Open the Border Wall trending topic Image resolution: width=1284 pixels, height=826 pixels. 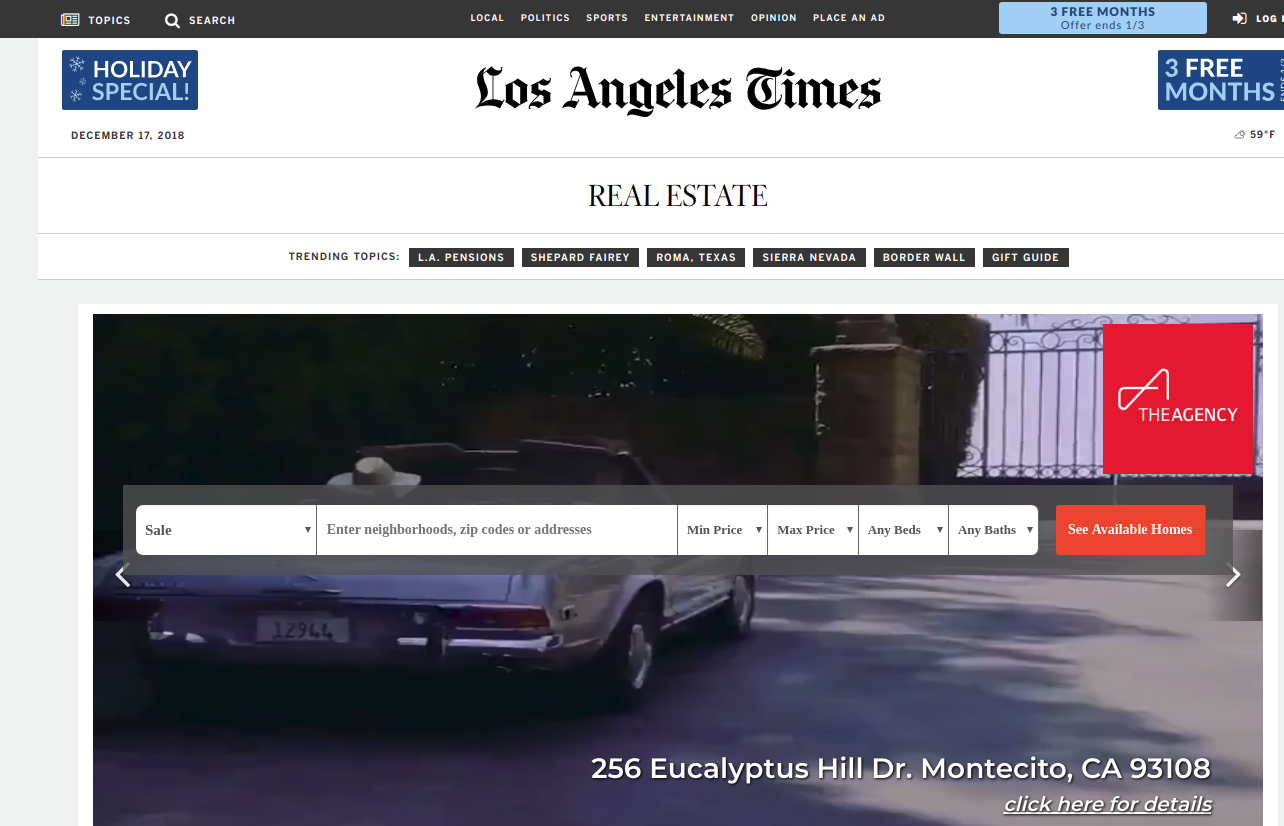coord(924,257)
